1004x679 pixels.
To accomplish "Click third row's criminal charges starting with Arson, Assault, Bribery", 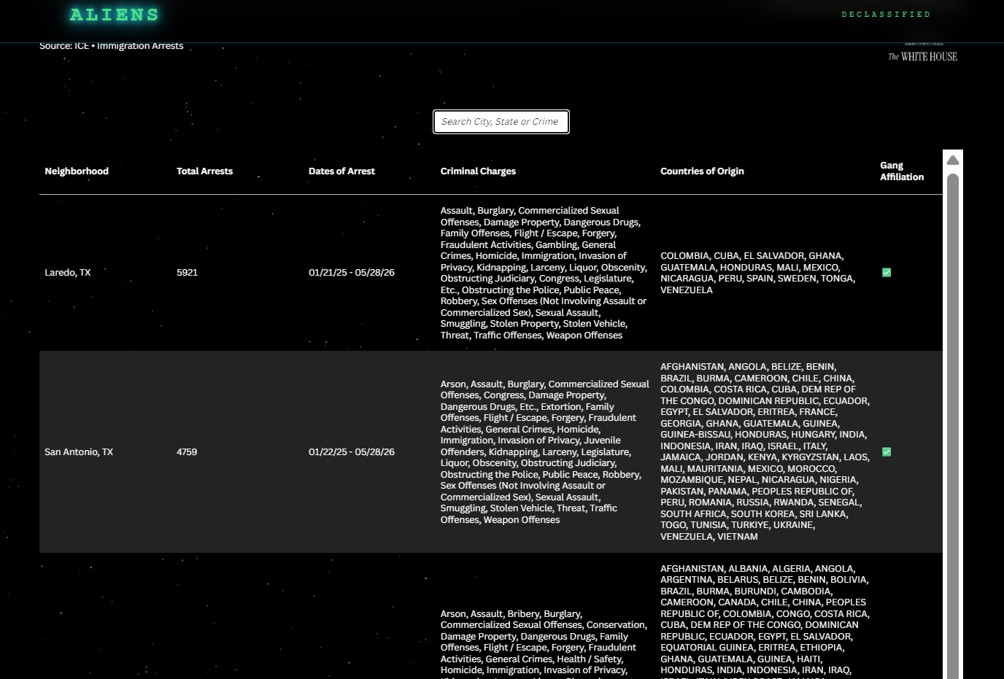I will 544,643.
